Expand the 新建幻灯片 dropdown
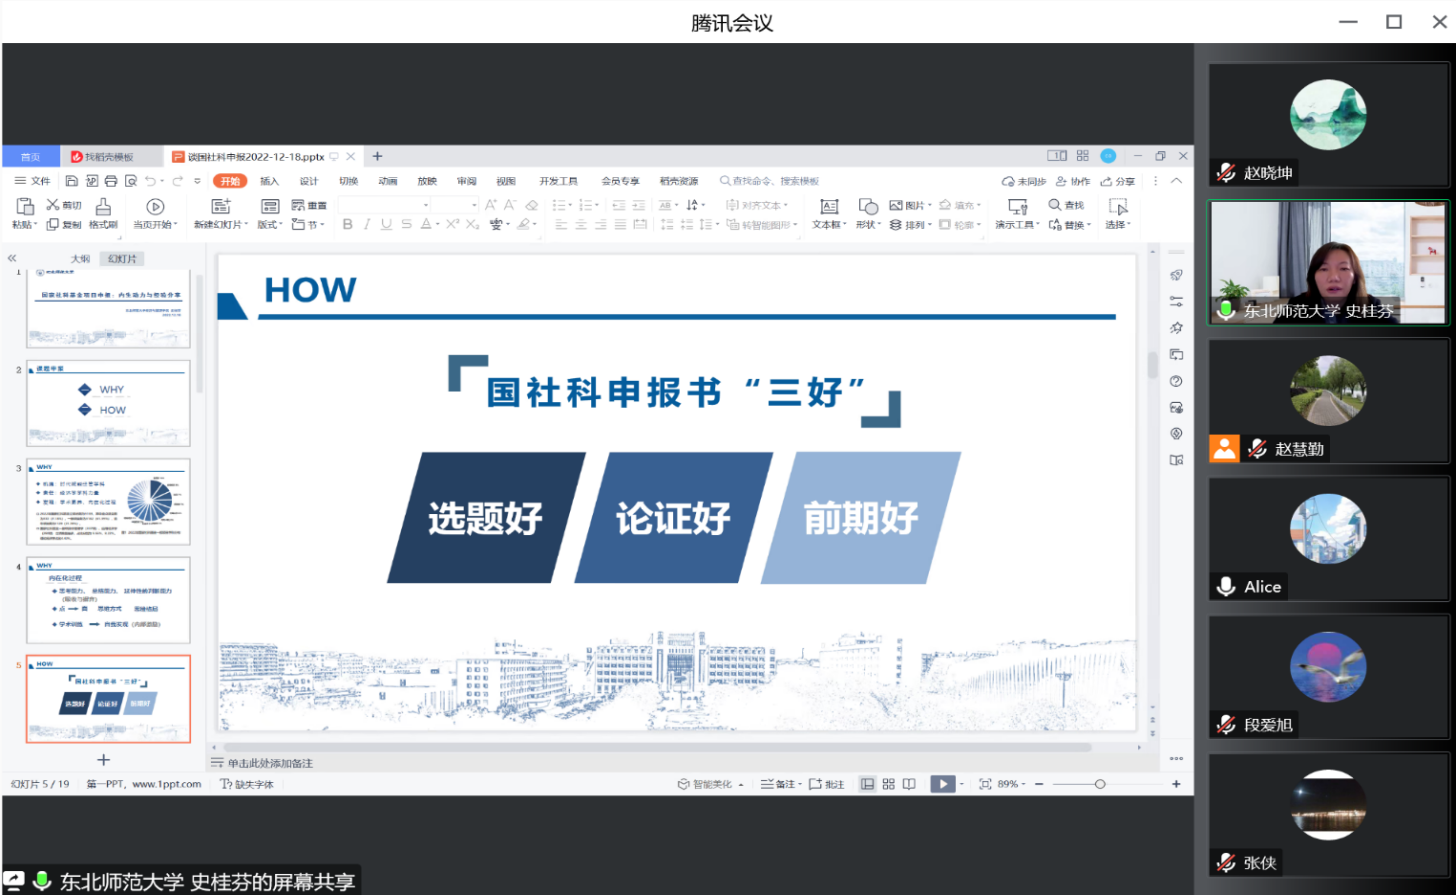The width and height of the screenshot is (1456, 895). tap(222, 225)
